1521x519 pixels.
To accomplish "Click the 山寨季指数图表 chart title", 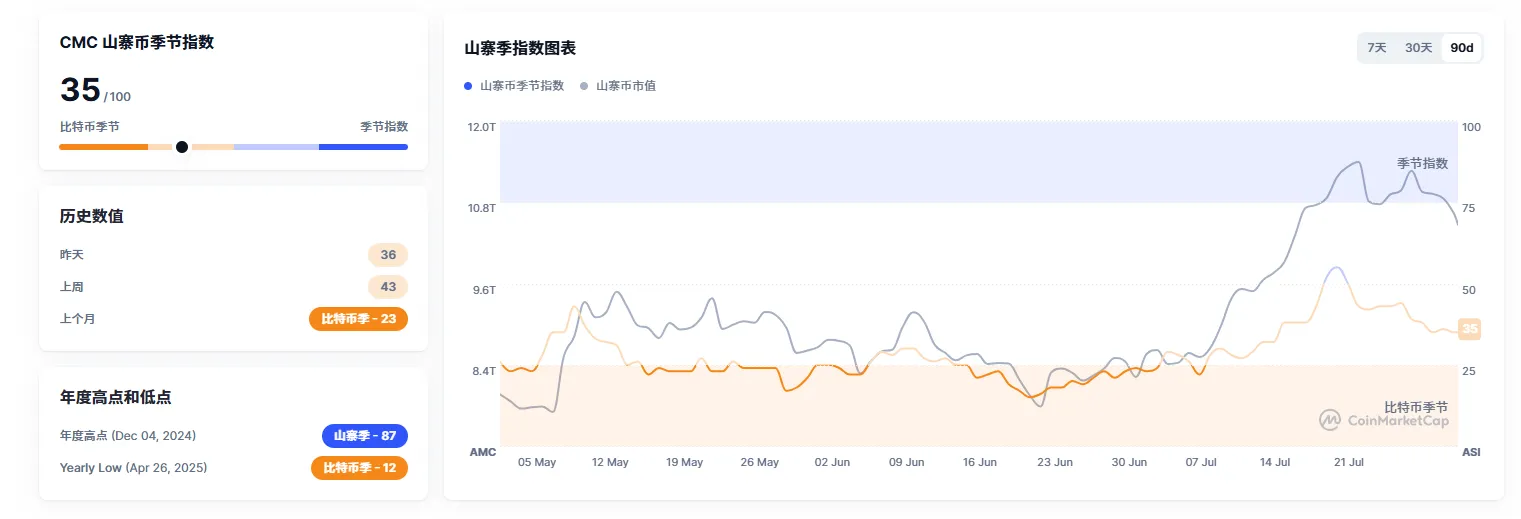I will point(520,48).
